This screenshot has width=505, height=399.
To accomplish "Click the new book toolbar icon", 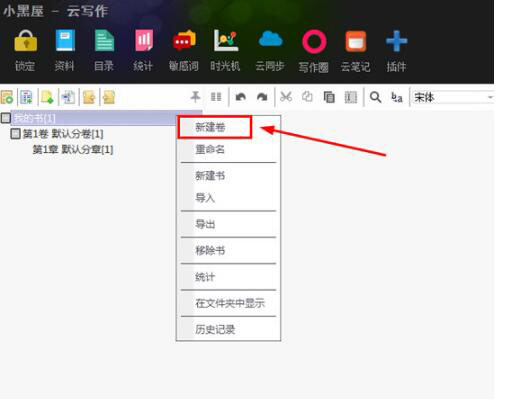I will pyautogui.click(x=7, y=97).
